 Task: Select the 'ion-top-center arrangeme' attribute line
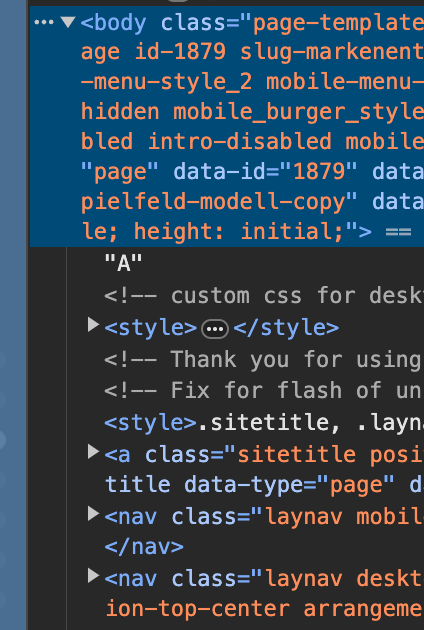point(264,609)
